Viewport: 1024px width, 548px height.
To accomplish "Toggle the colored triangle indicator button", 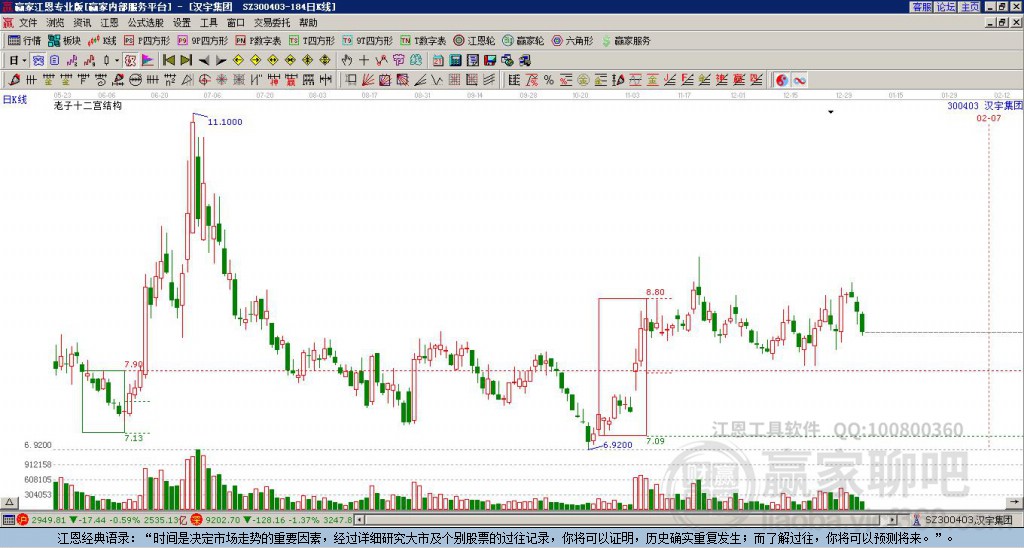I will tap(148, 60).
